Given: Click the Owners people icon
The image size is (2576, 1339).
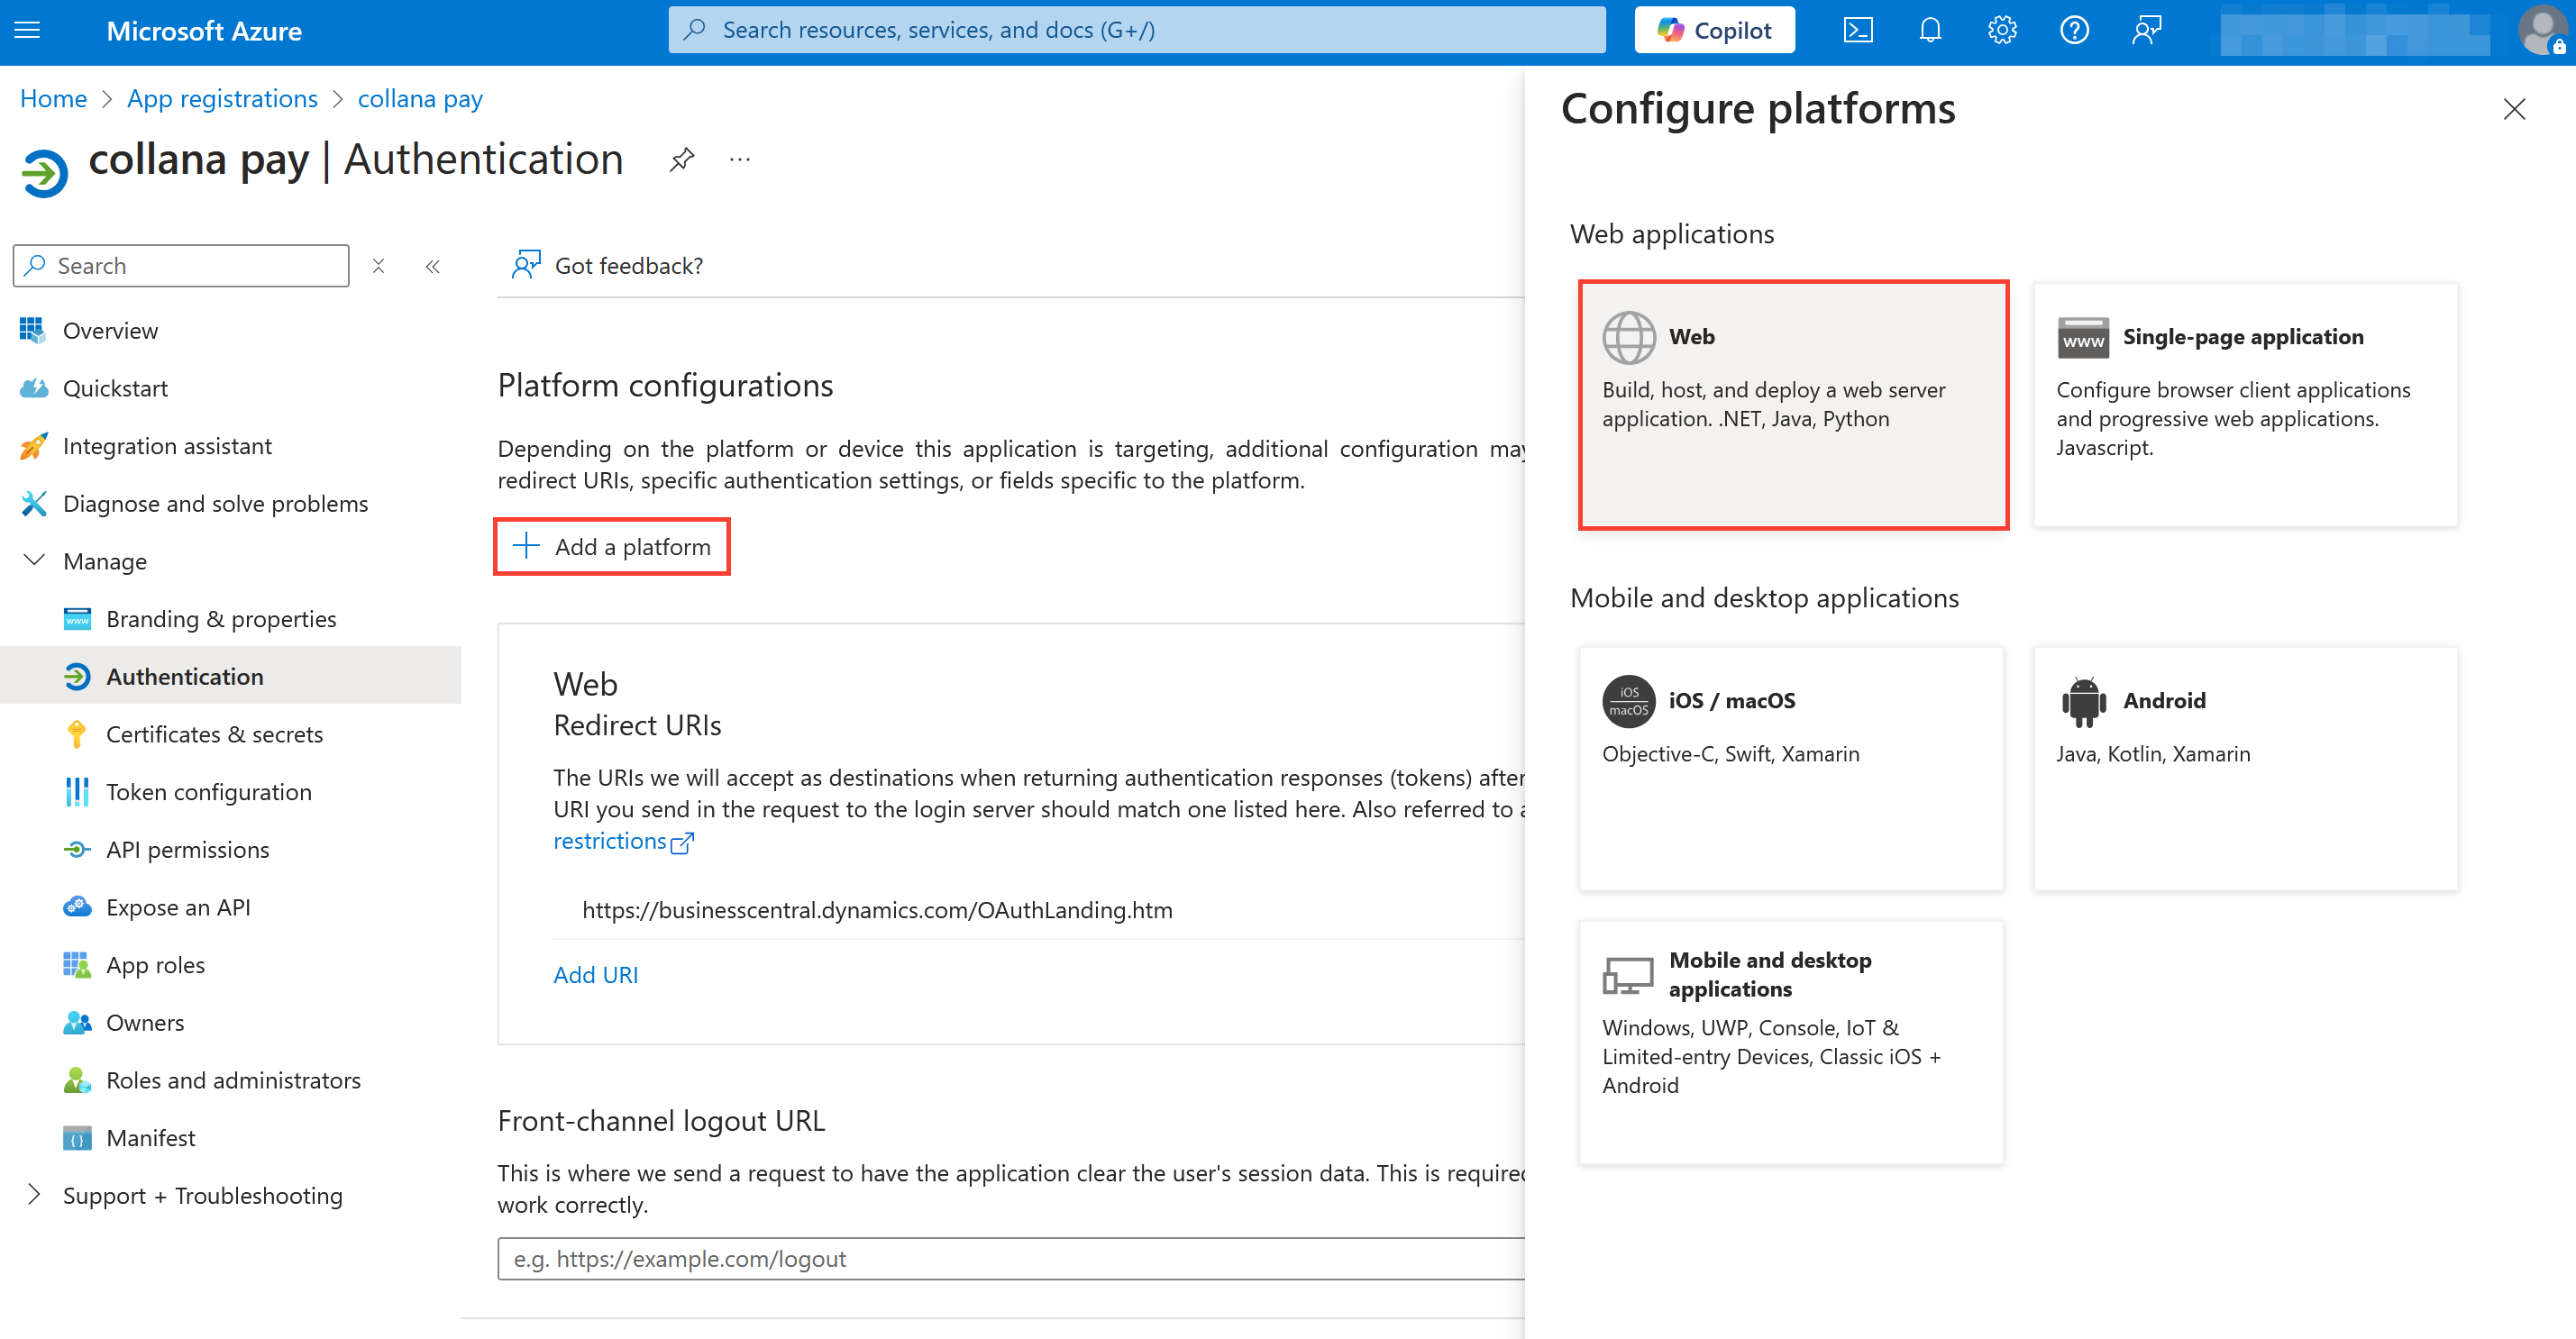Looking at the screenshot, I should 76,1022.
